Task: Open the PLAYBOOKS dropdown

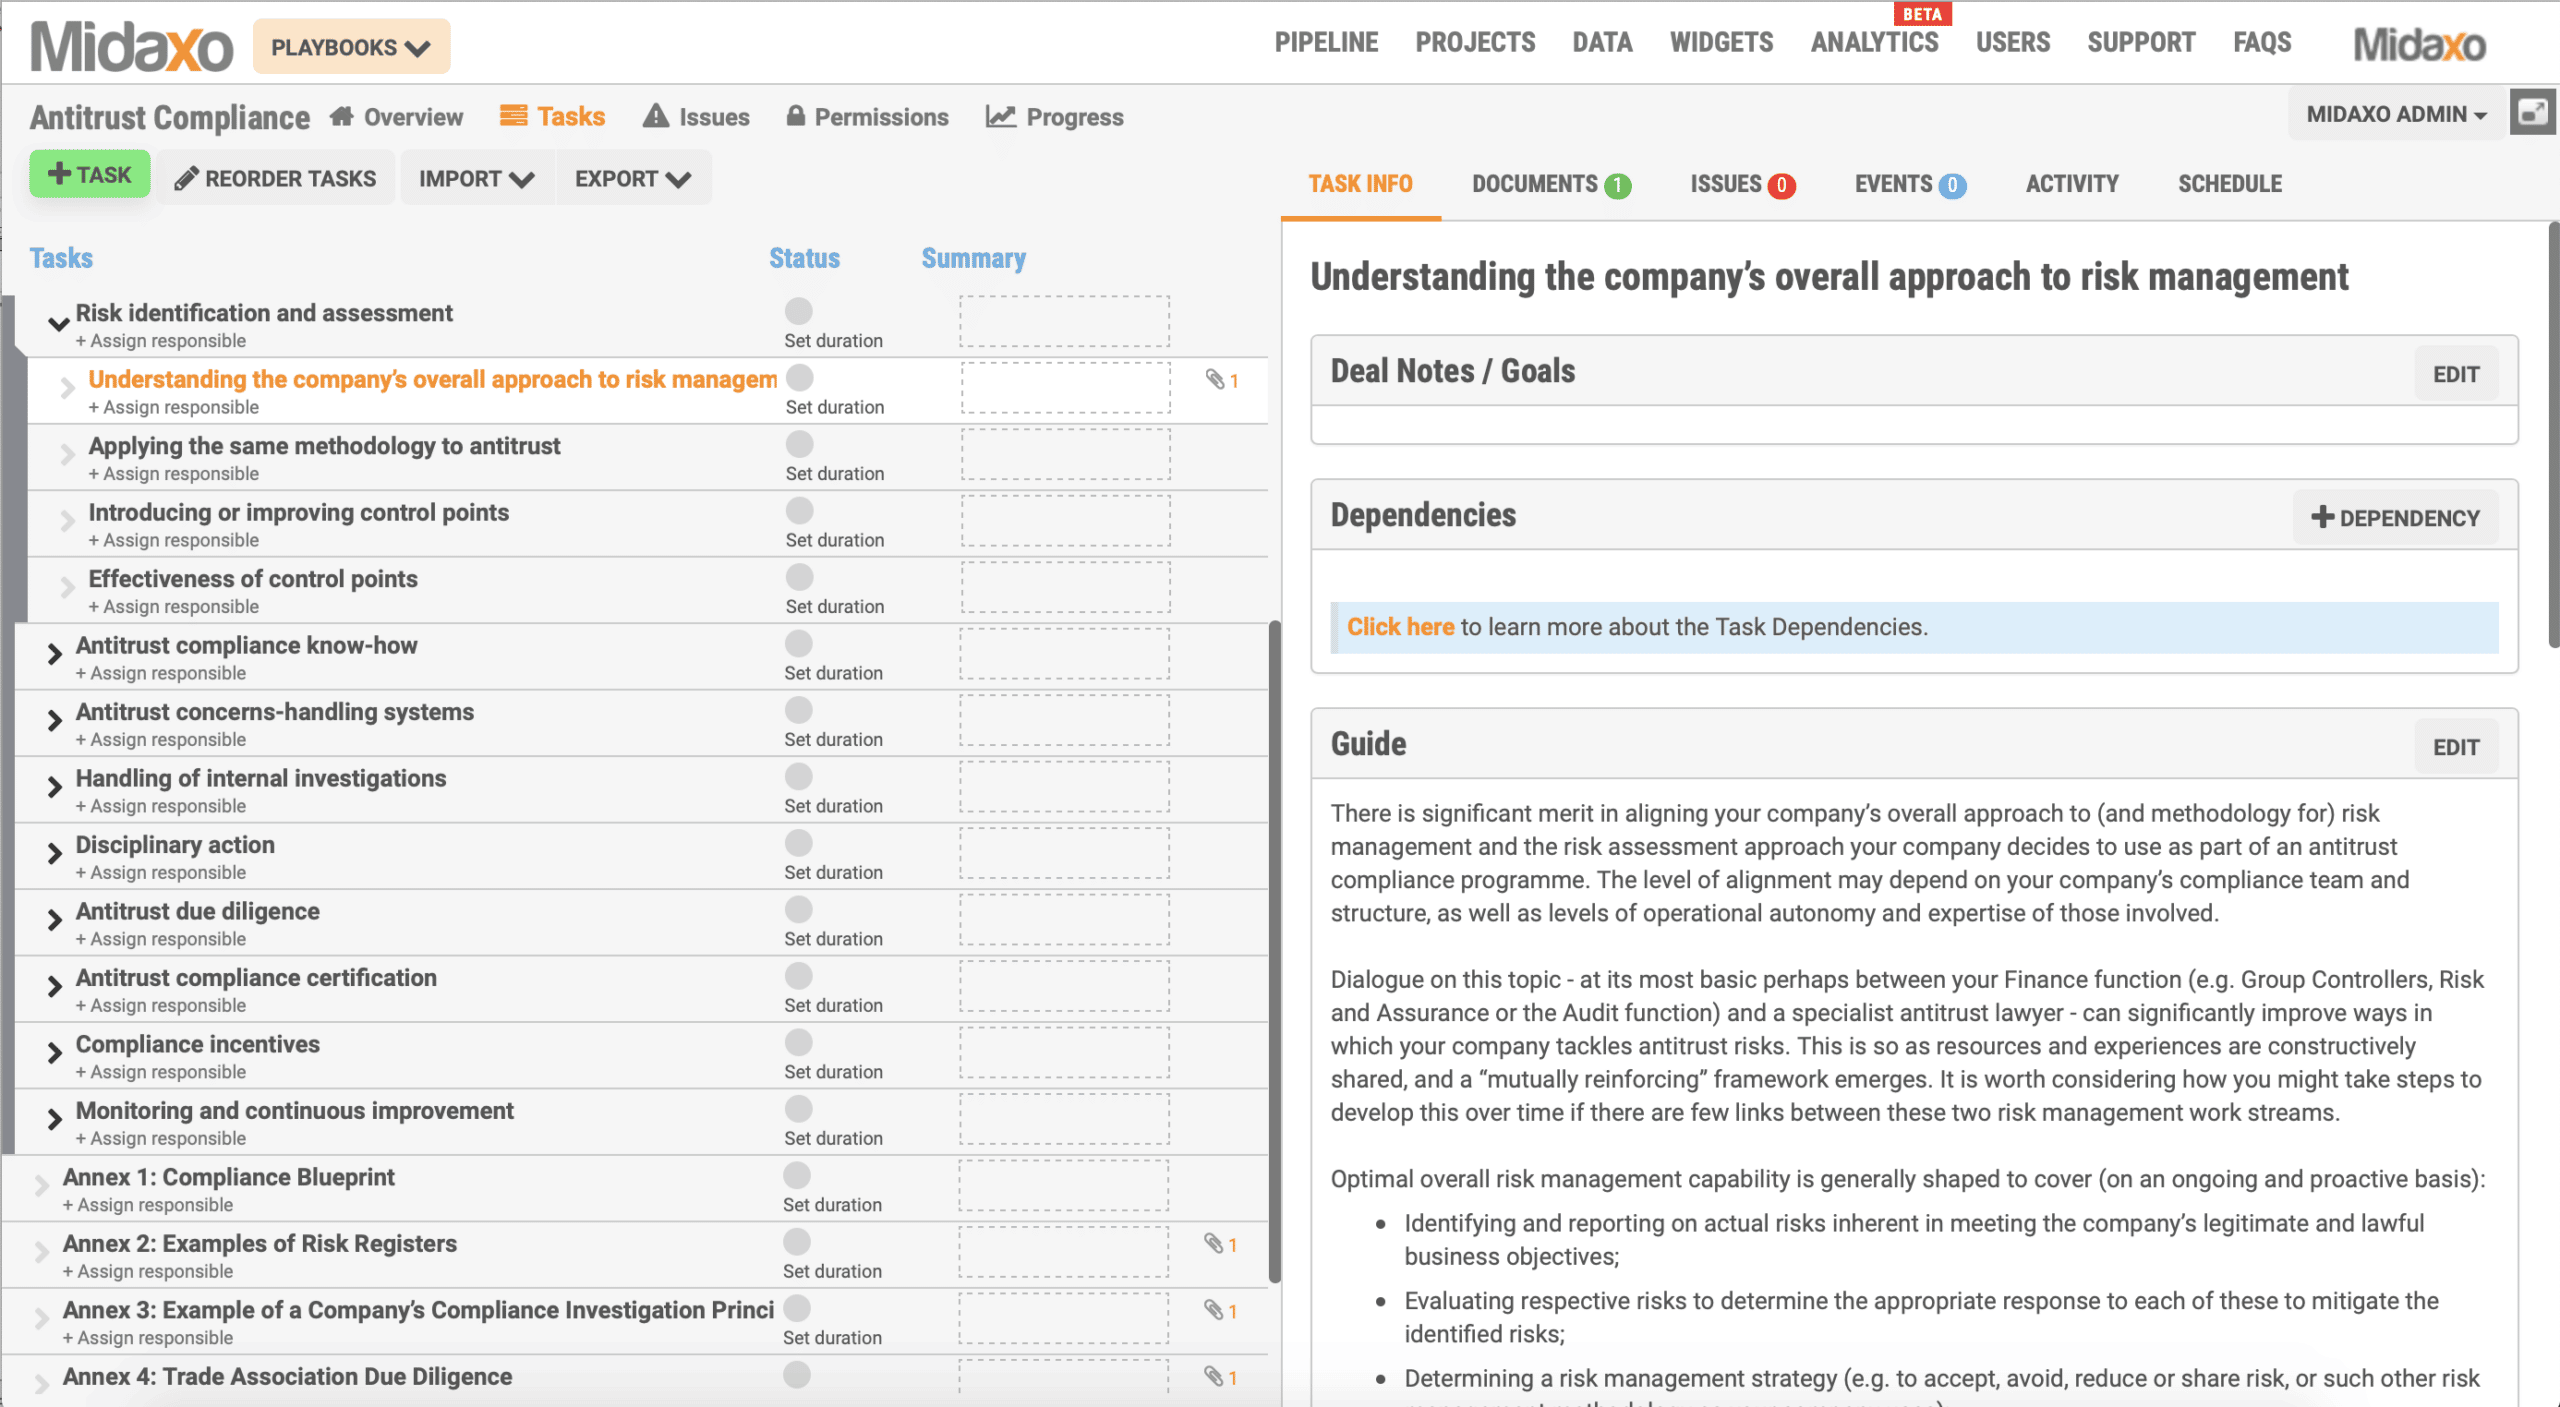Action: coord(351,47)
